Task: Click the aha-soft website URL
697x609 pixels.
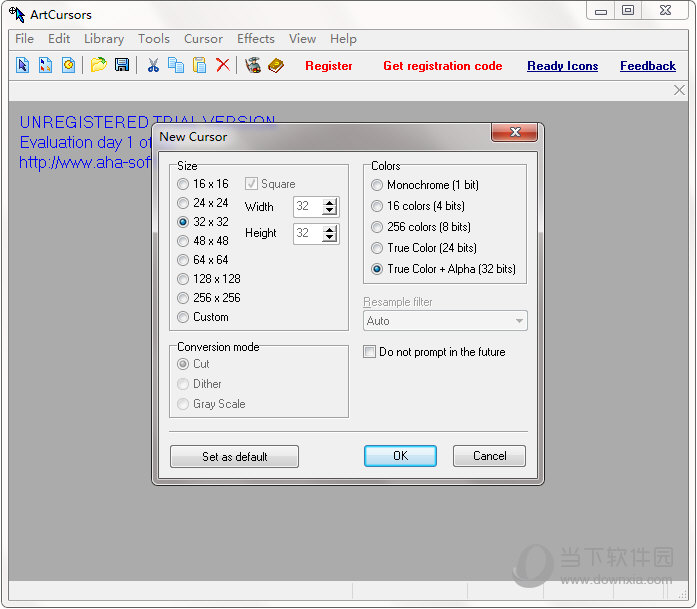Action: (85, 162)
